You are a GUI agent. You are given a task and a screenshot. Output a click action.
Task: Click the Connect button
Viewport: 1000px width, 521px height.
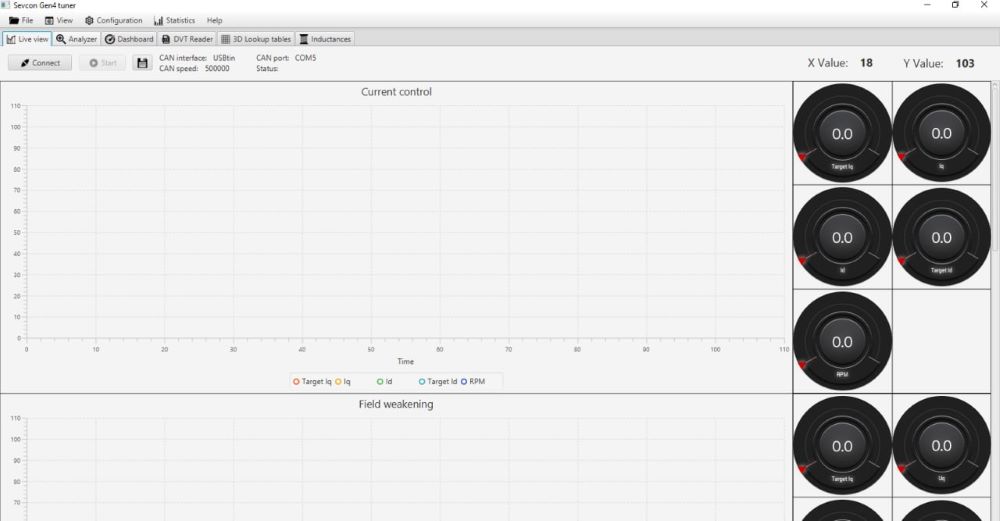40,62
